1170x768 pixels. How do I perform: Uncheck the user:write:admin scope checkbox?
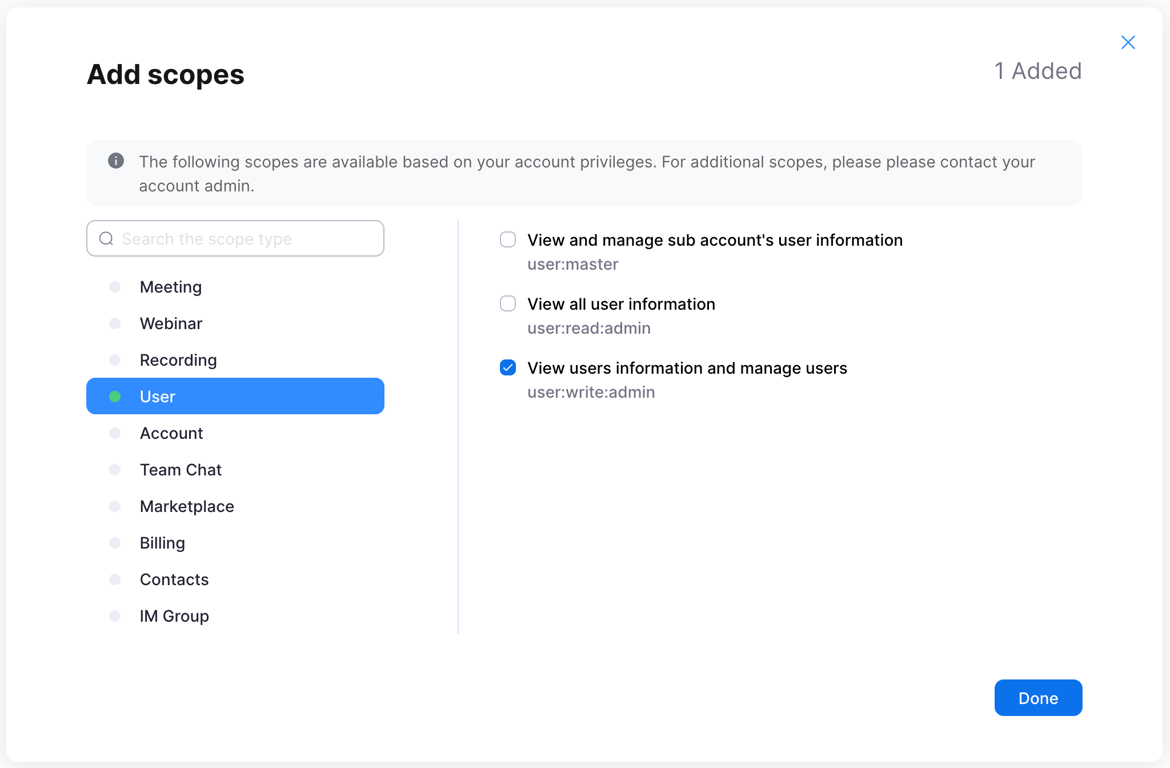[x=508, y=368]
